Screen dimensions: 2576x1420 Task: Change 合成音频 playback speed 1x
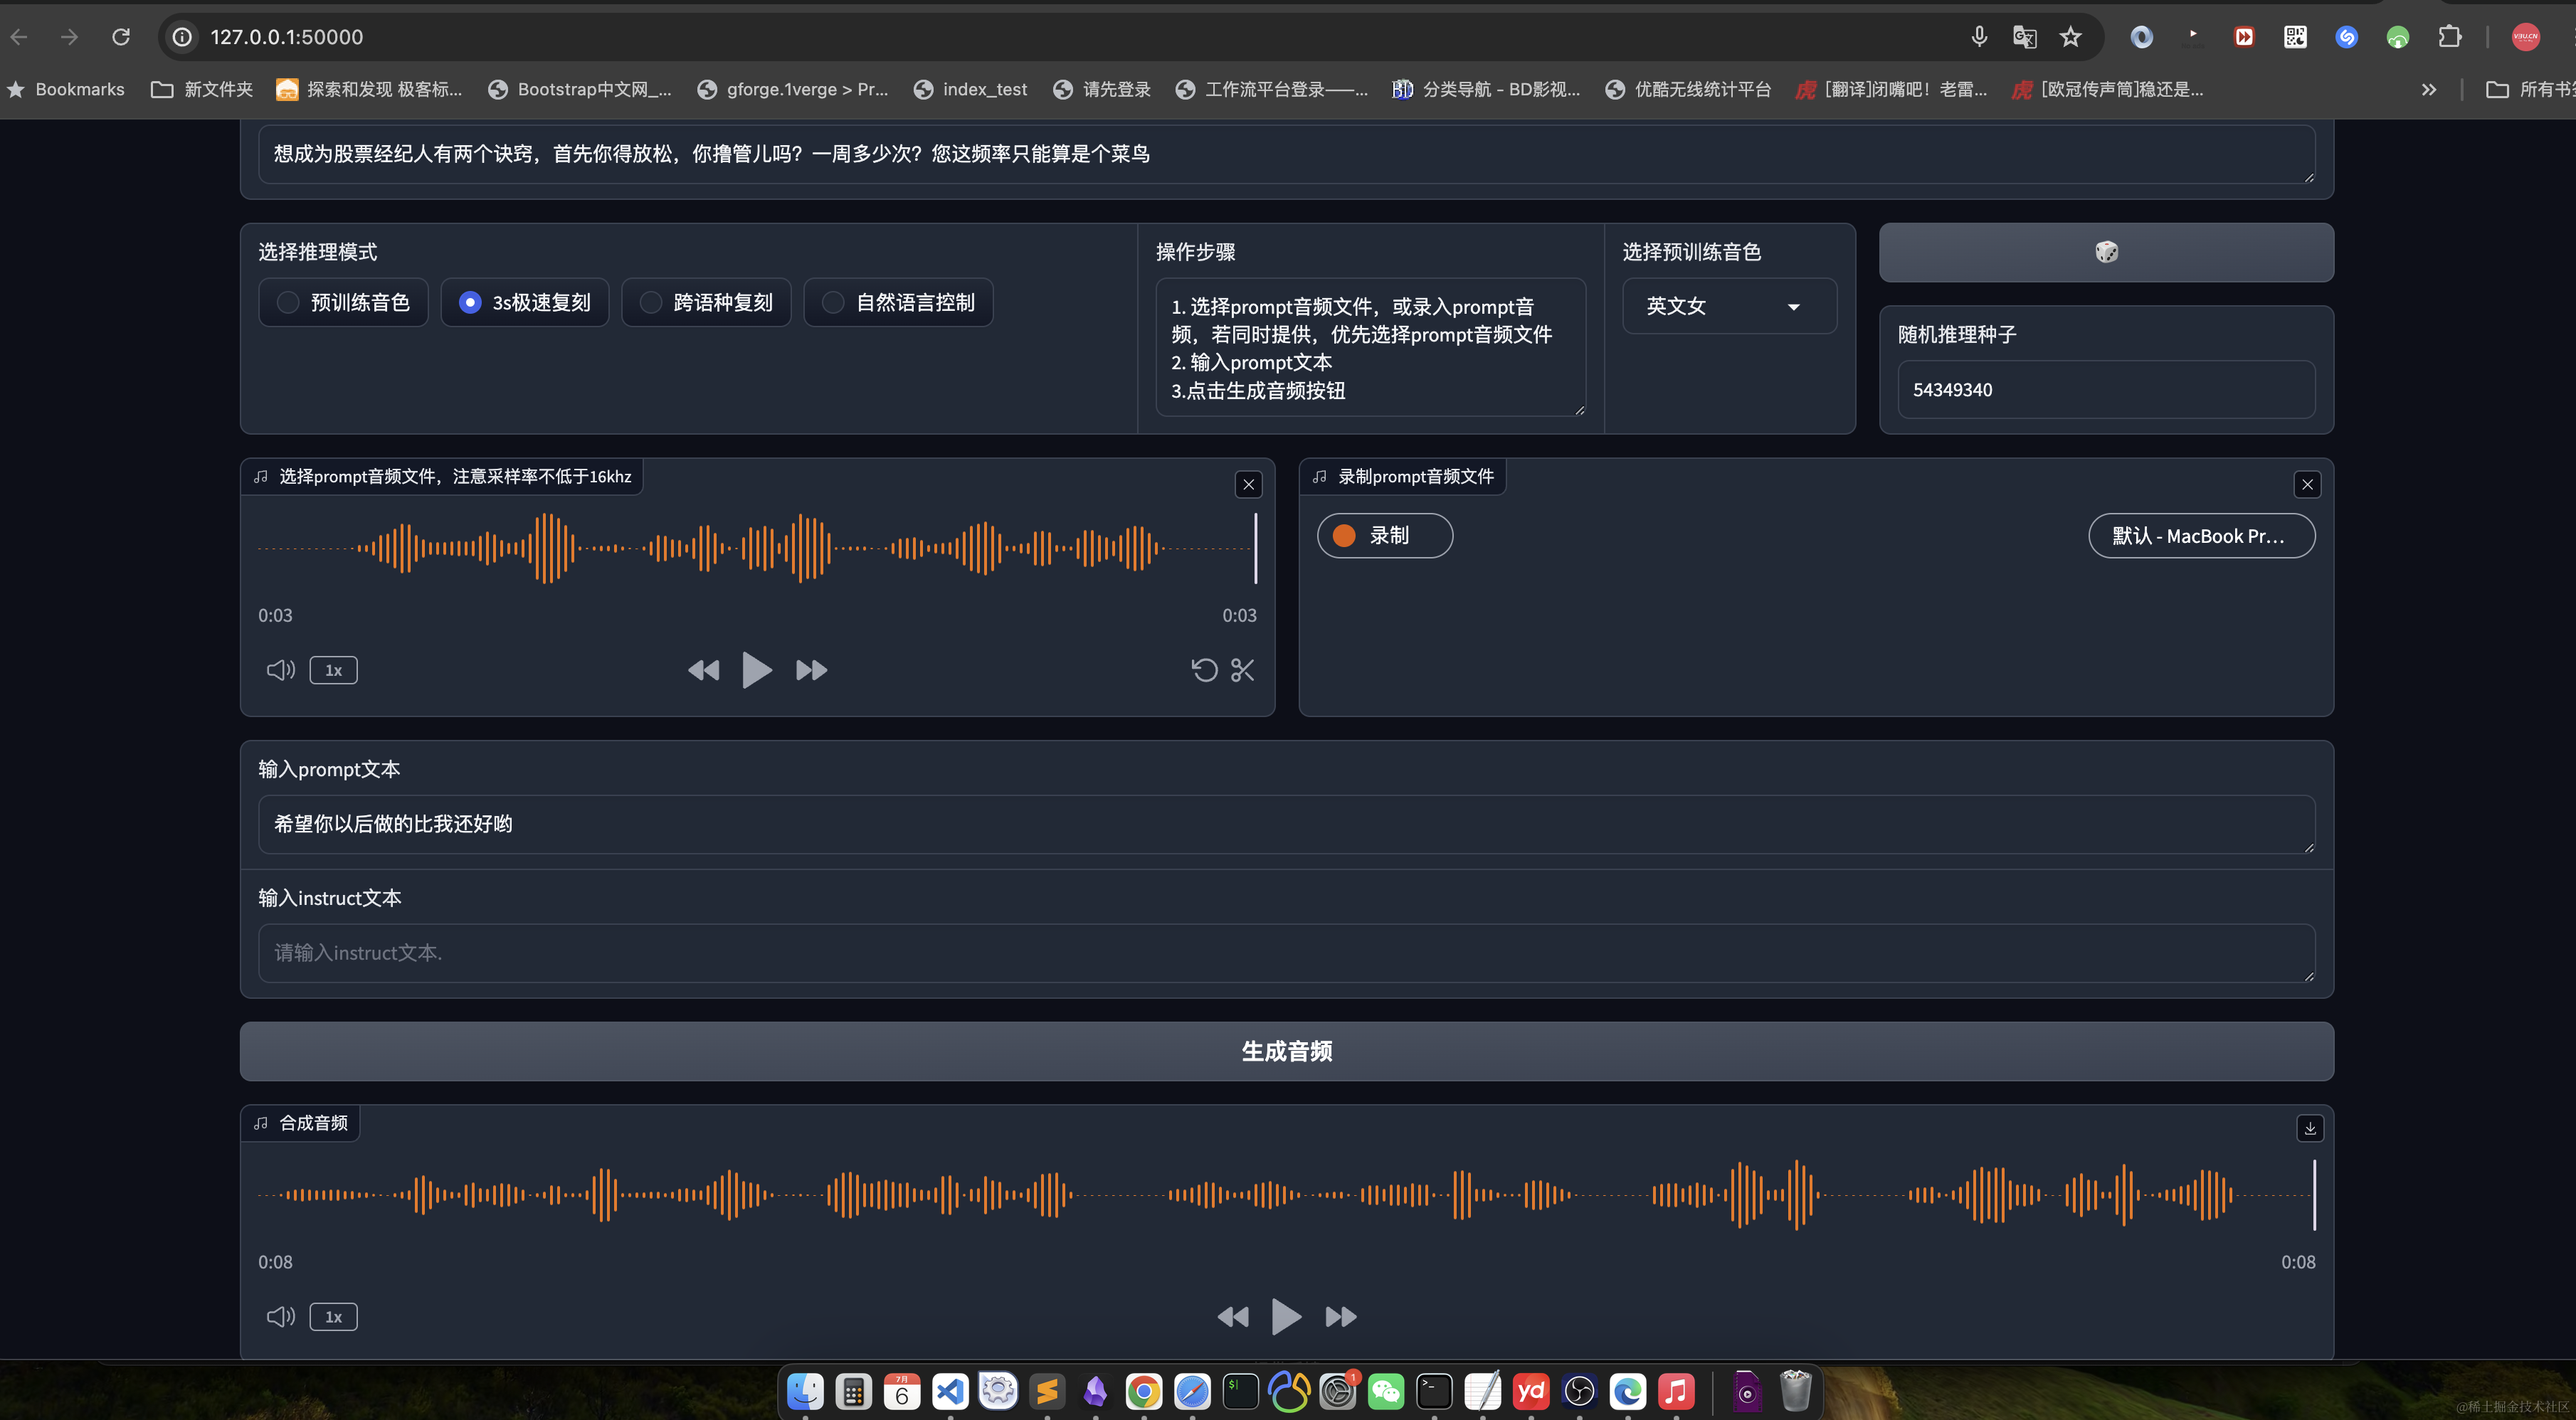[x=333, y=1317]
